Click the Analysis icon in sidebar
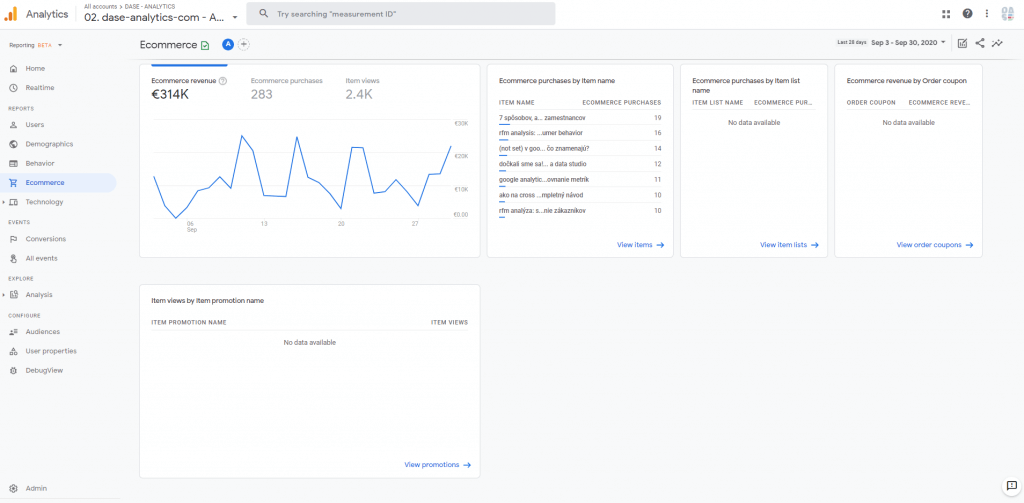The image size is (1024, 503). click(14, 295)
